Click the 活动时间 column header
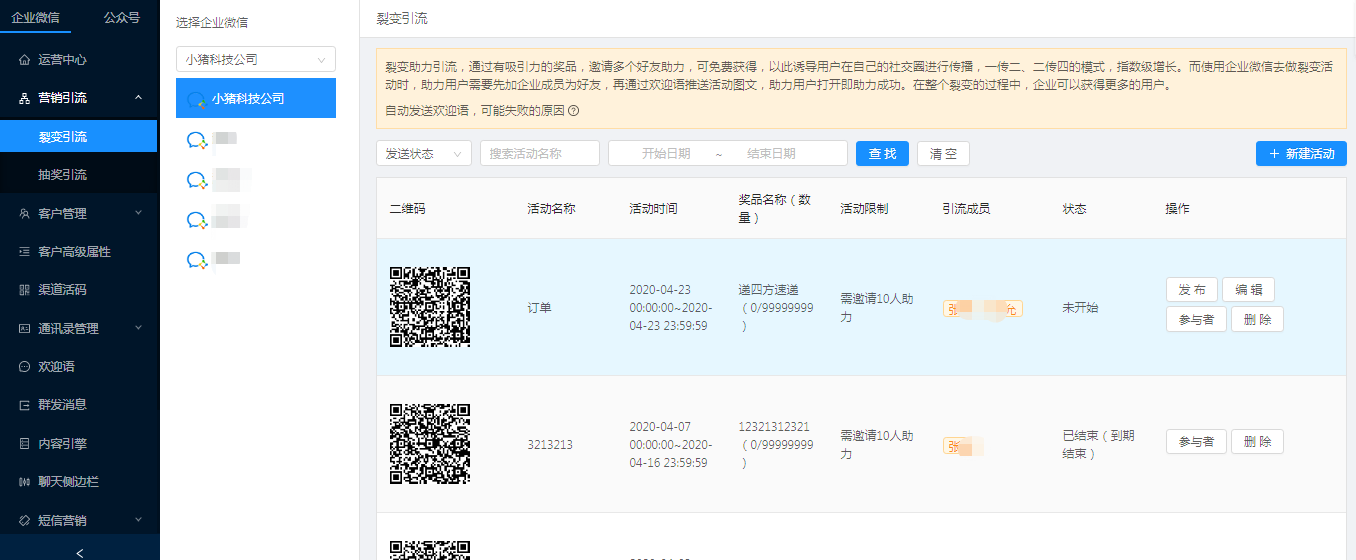 pos(653,209)
